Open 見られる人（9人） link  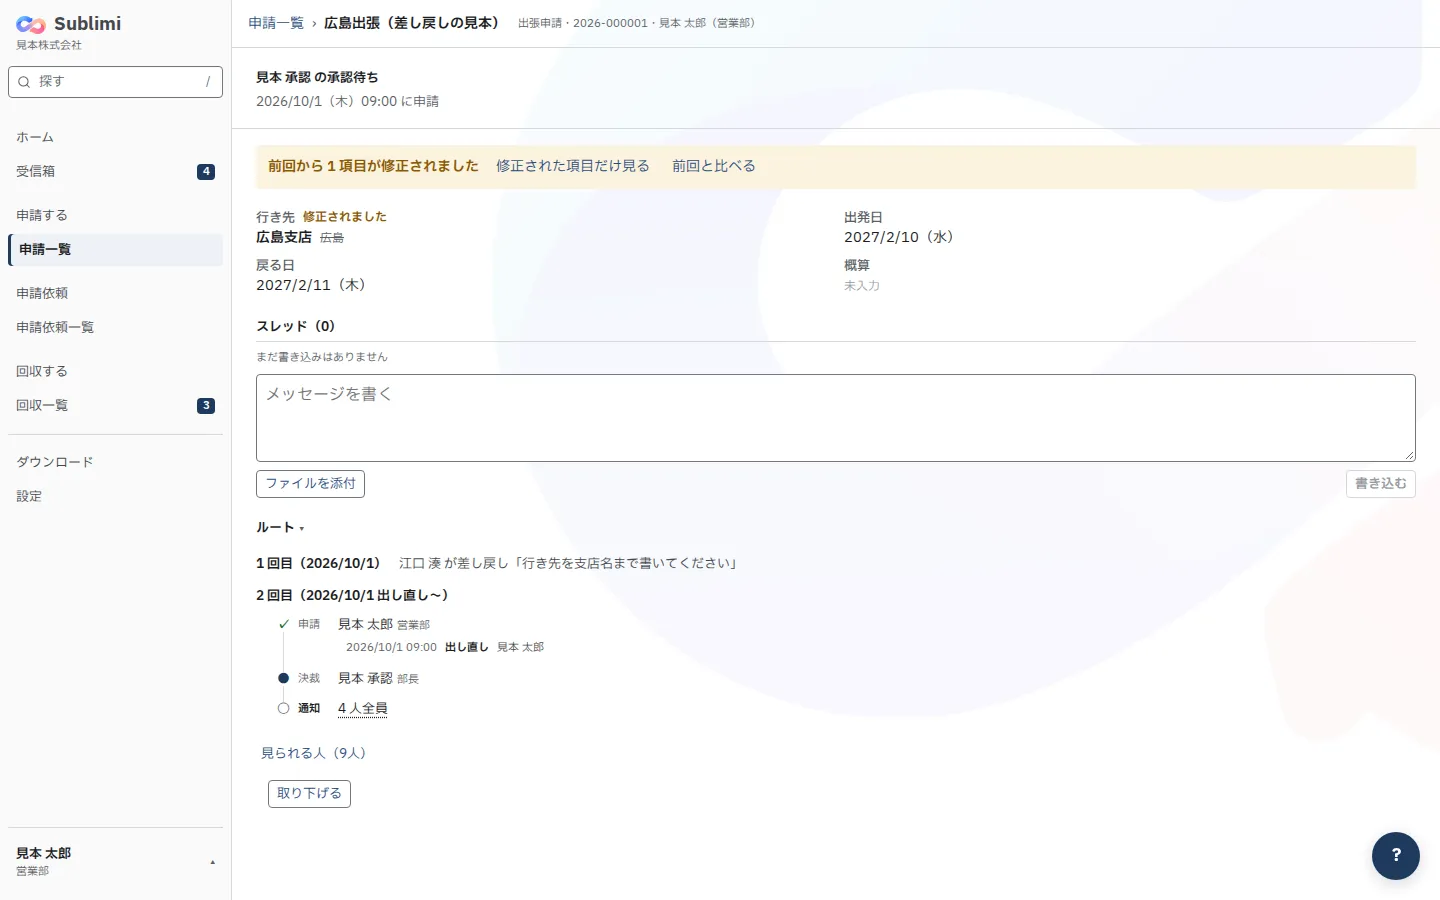click(314, 753)
